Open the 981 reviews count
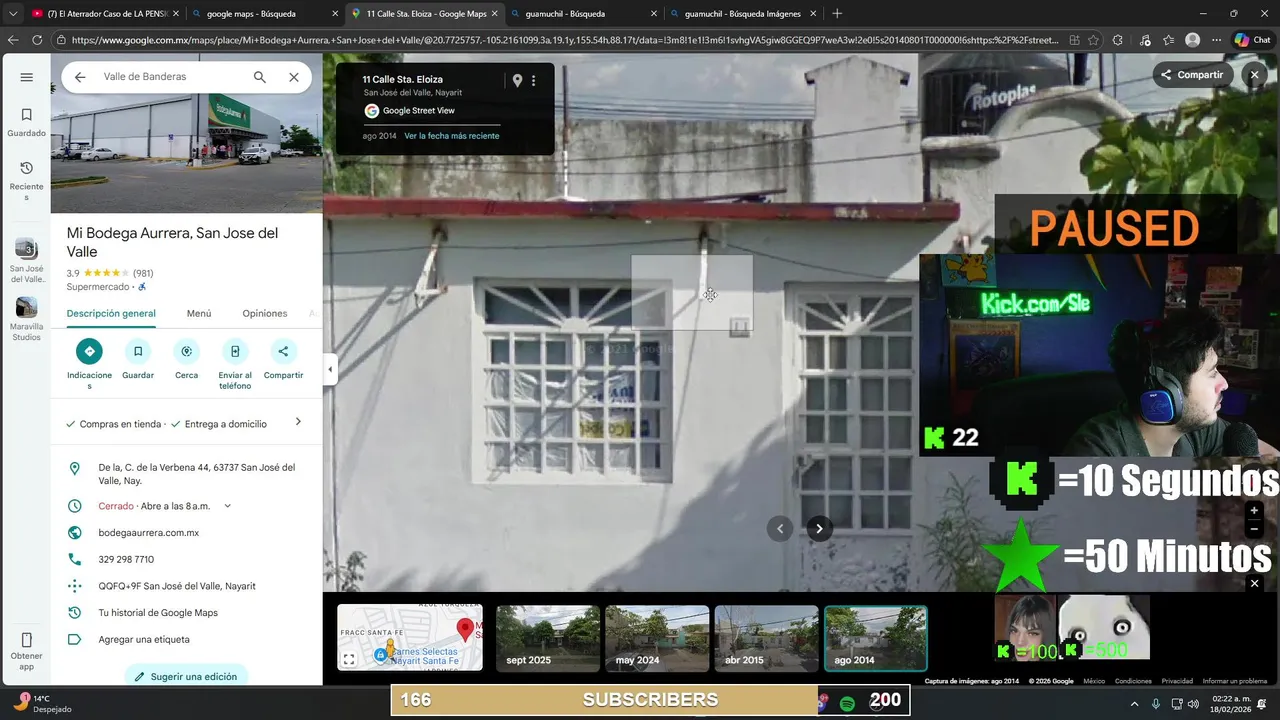Image resolution: width=1280 pixels, height=720 pixels. click(143, 273)
